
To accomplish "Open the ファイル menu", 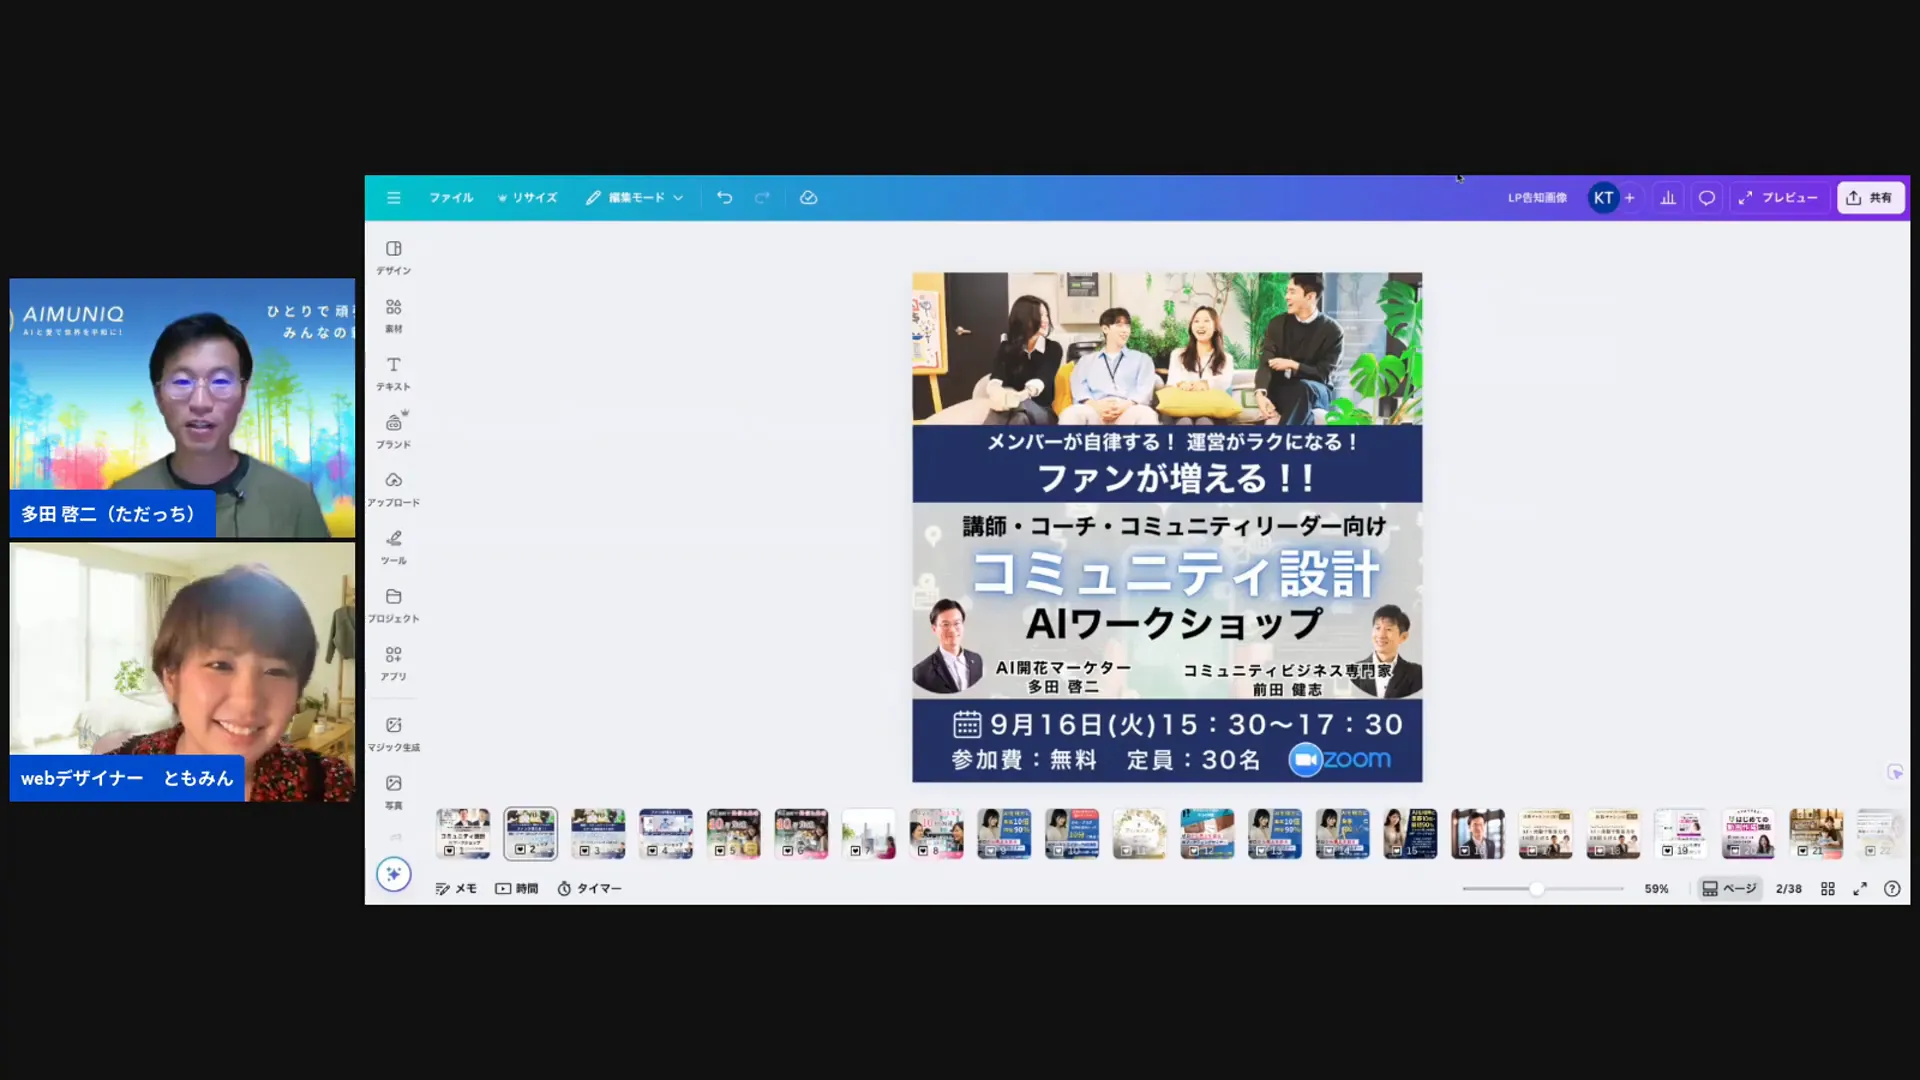I will point(451,198).
